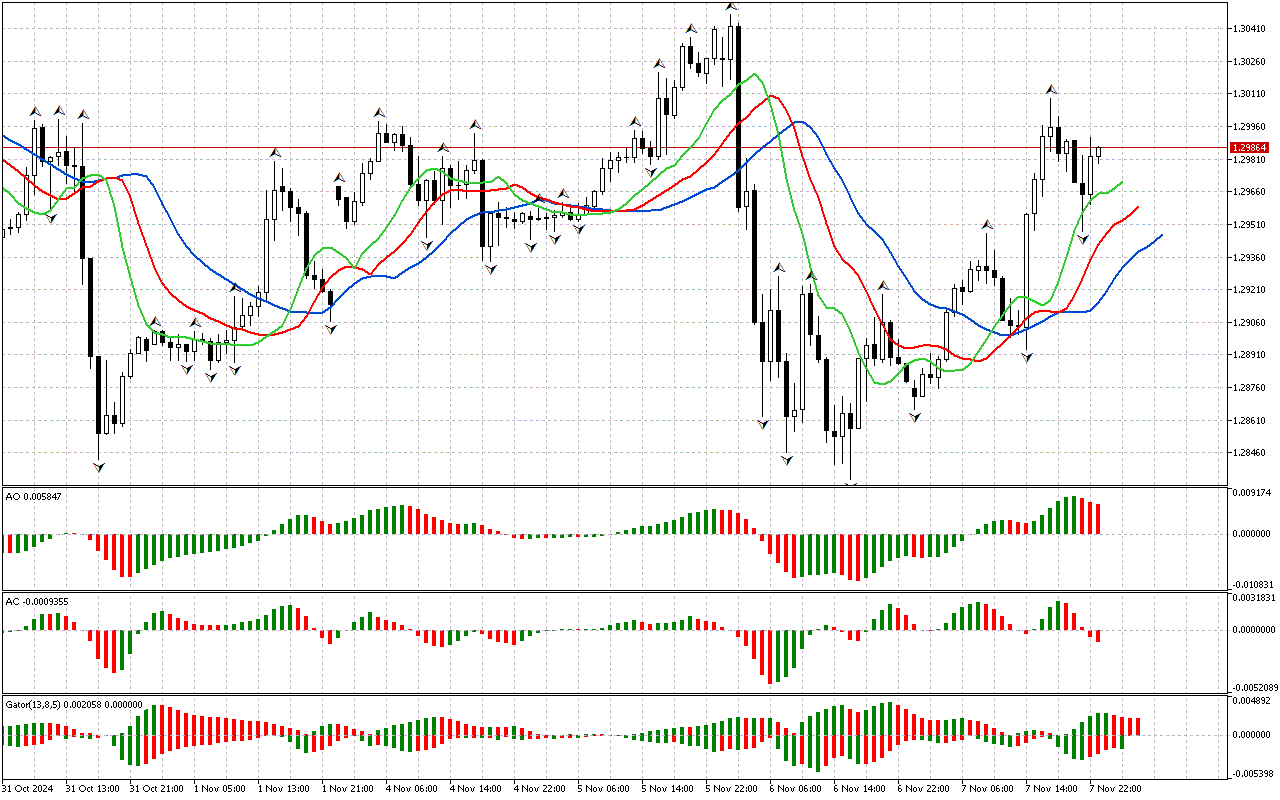Click the AO scale value -0.010831
This screenshot has width=1280, height=800.
click(1255, 584)
